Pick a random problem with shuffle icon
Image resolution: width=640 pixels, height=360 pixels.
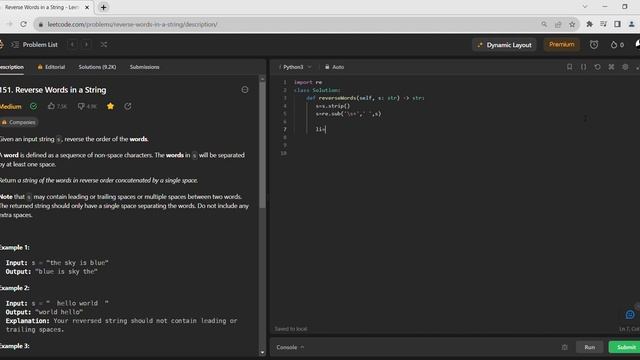(104, 44)
